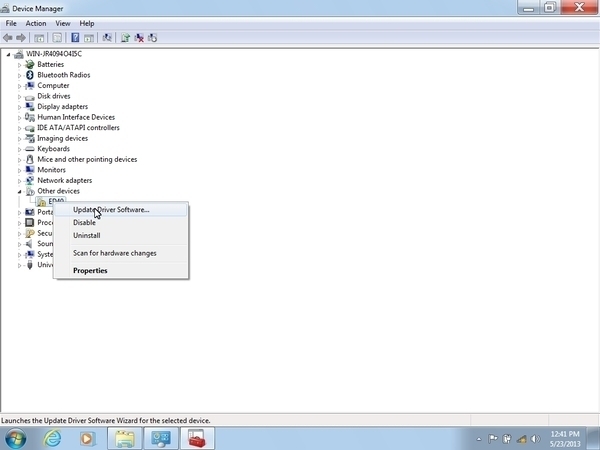Choose Properties in the context menu
600x450 pixels.
pyautogui.click(x=90, y=270)
